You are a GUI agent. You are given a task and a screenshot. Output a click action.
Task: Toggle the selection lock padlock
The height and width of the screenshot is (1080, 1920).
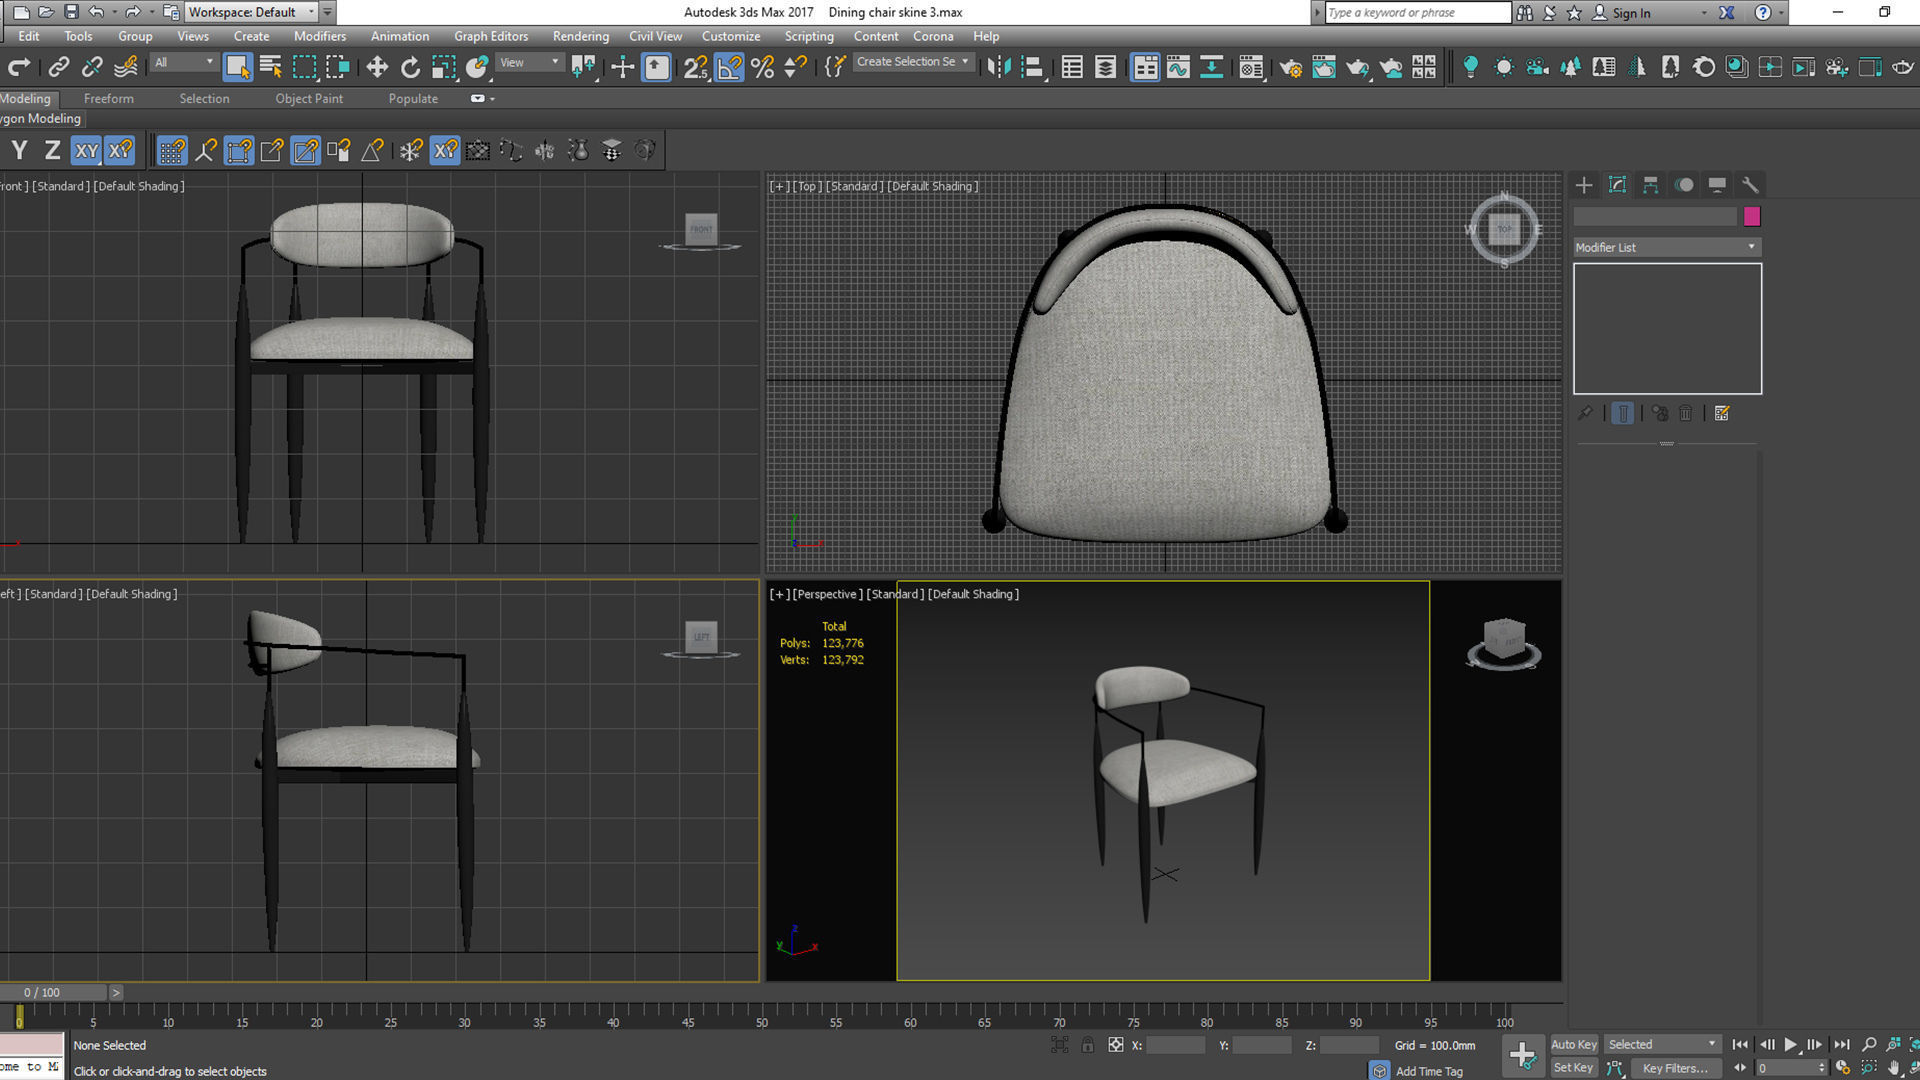(1087, 1044)
